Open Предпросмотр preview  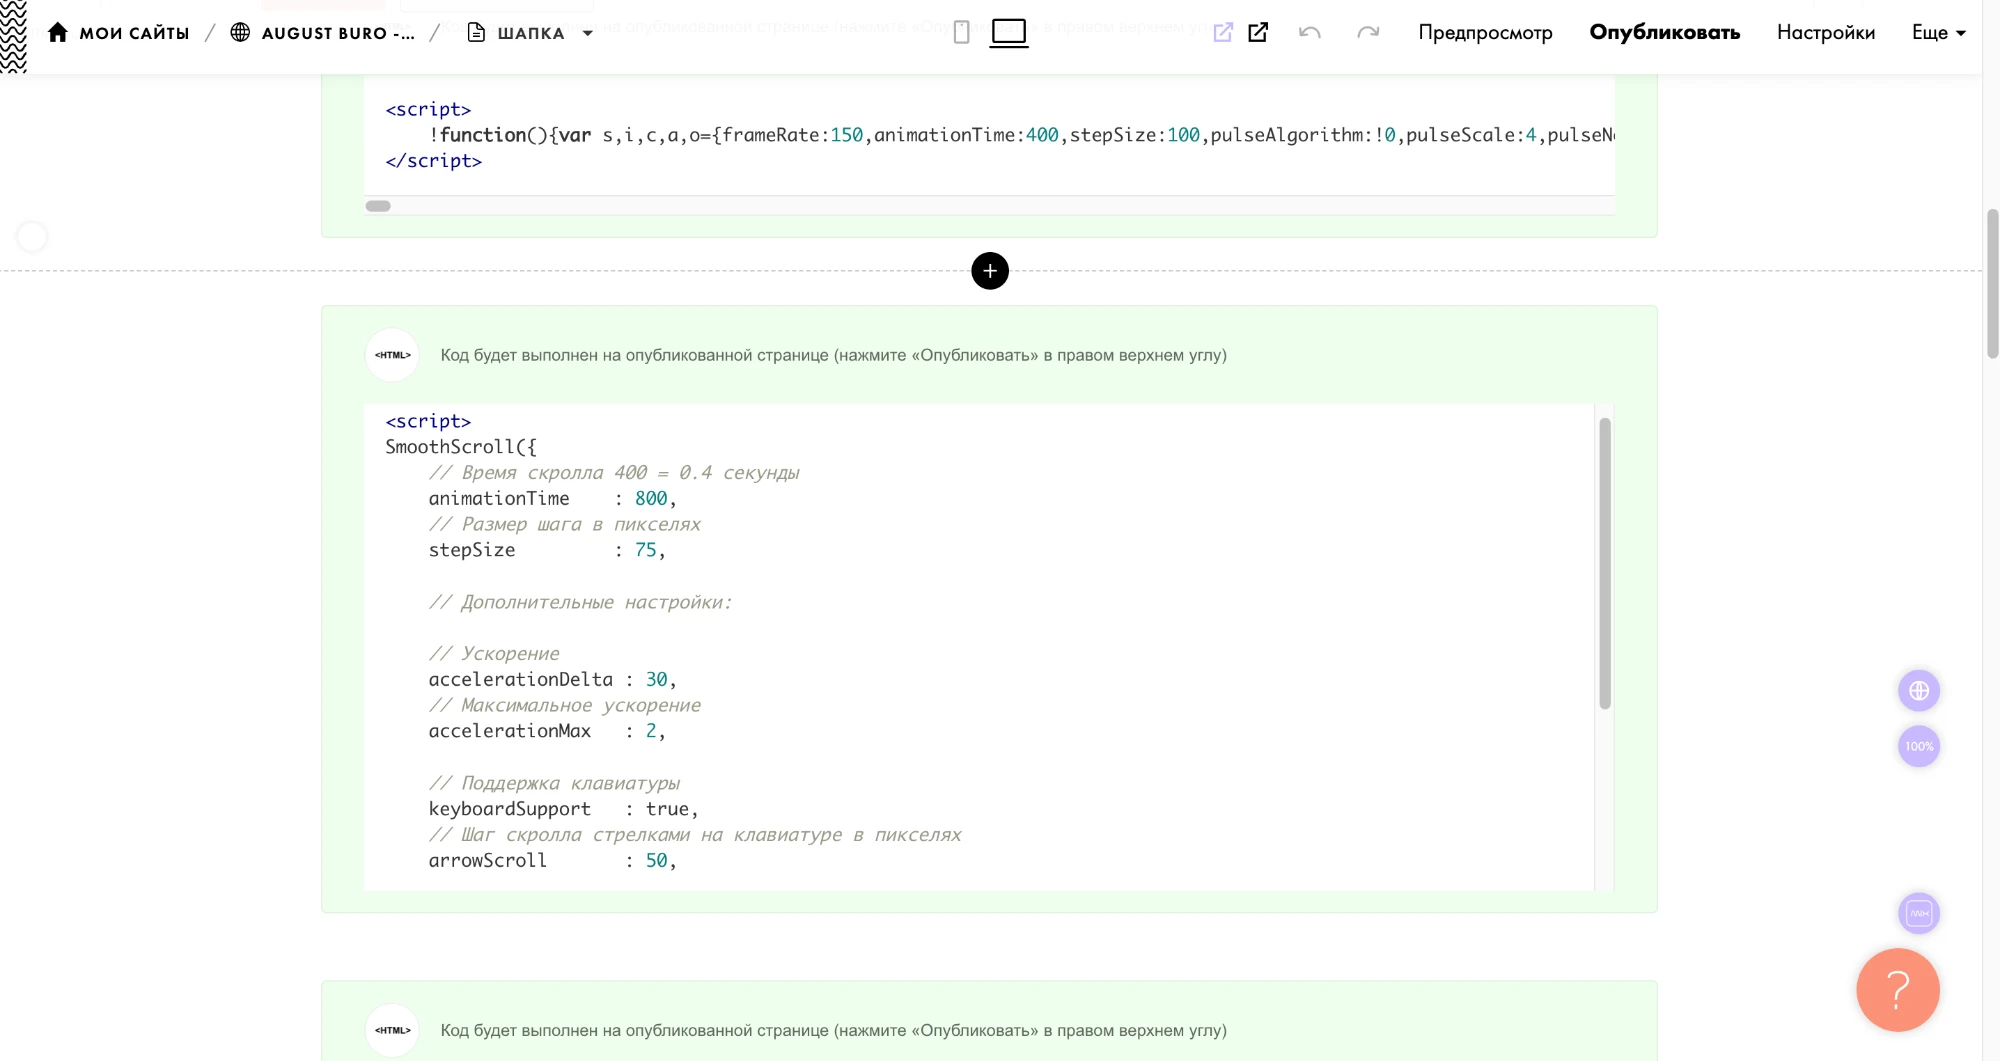pyautogui.click(x=1485, y=33)
